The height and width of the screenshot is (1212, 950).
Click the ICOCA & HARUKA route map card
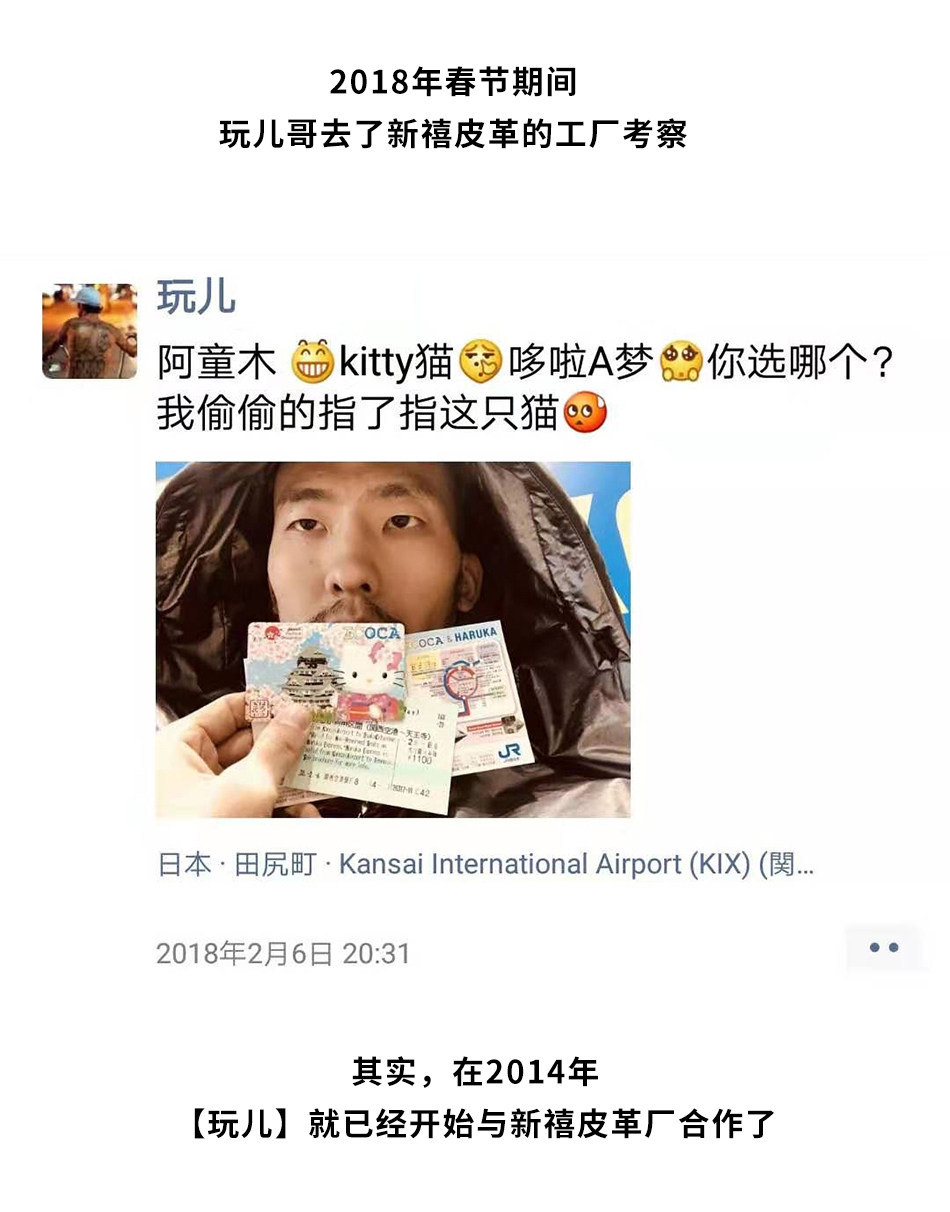pos(470,694)
